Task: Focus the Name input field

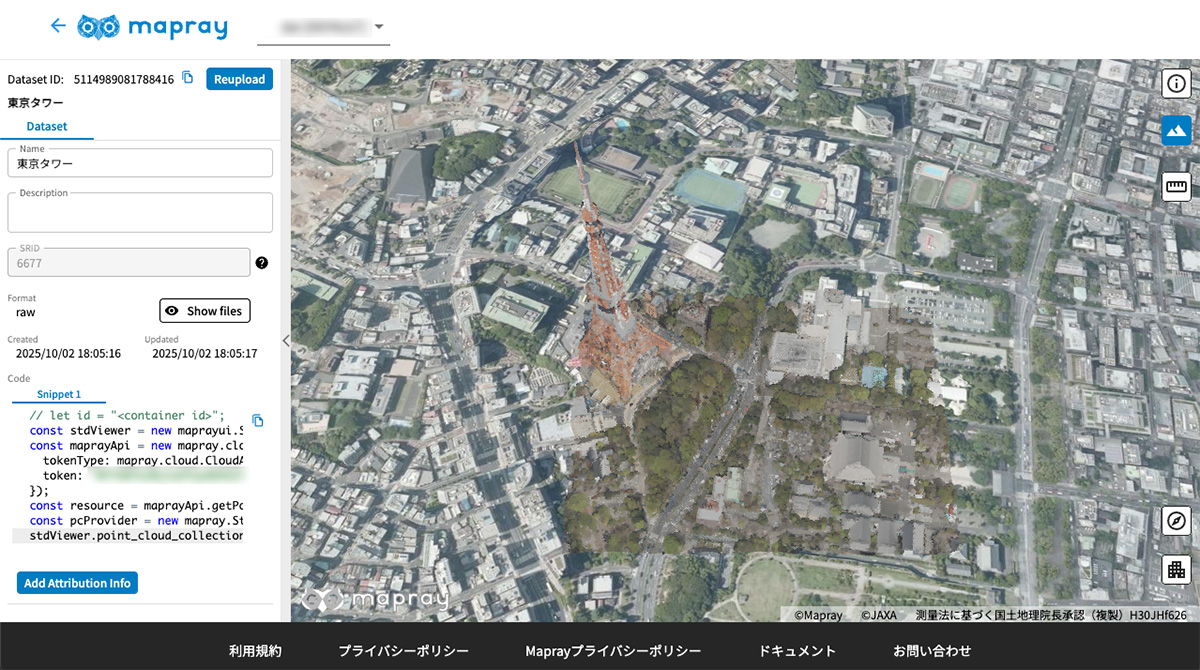Action: (x=140, y=163)
